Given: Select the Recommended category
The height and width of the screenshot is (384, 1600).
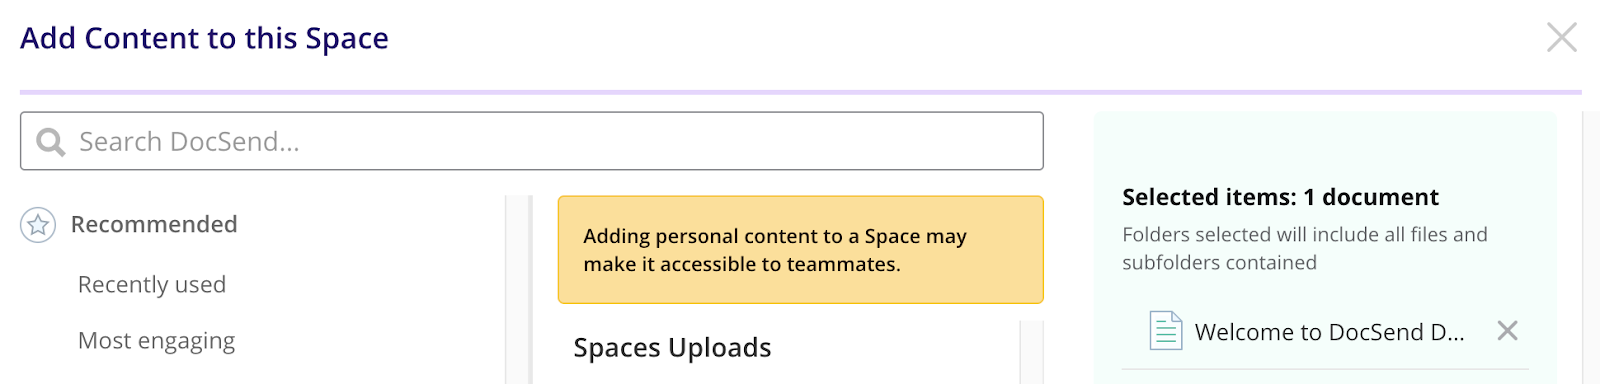Looking at the screenshot, I should 154,224.
